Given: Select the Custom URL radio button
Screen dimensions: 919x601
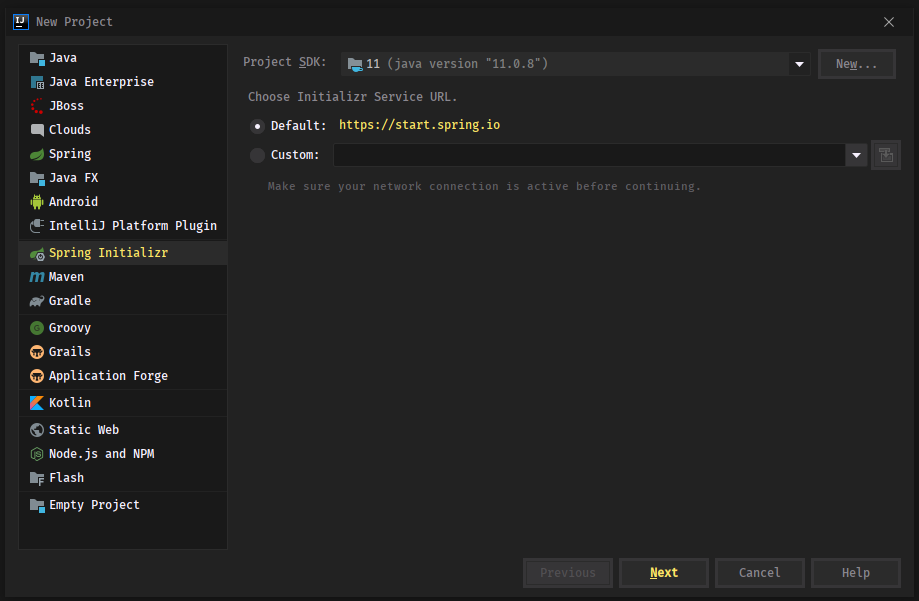Looking at the screenshot, I should pyautogui.click(x=257, y=155).
